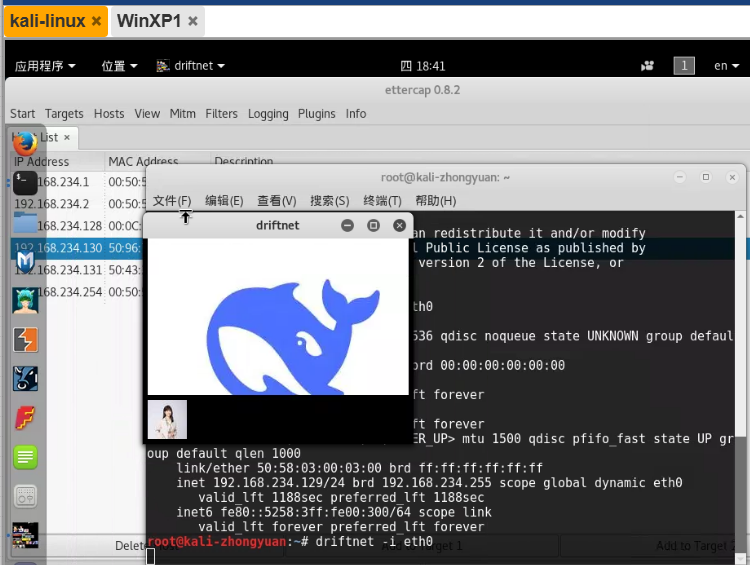Open ettercap Mitm menu

tap(183, 114)
